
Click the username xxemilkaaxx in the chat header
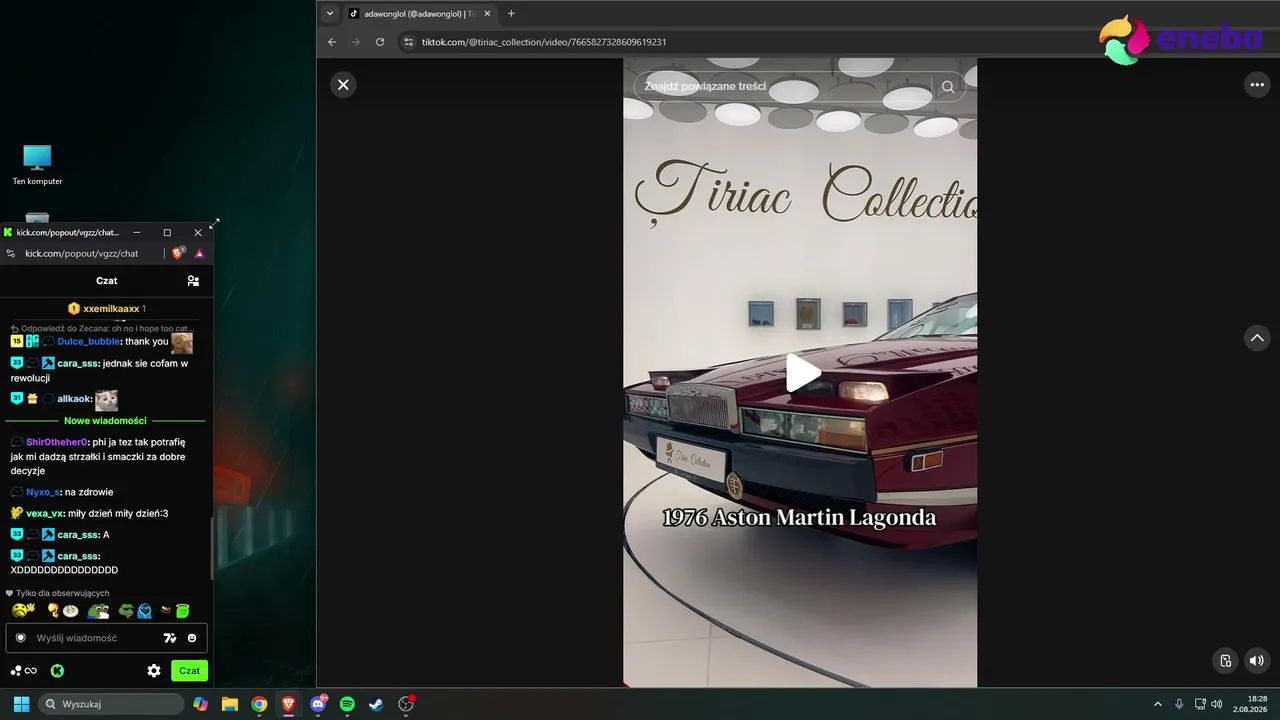(x=111, y=309)
